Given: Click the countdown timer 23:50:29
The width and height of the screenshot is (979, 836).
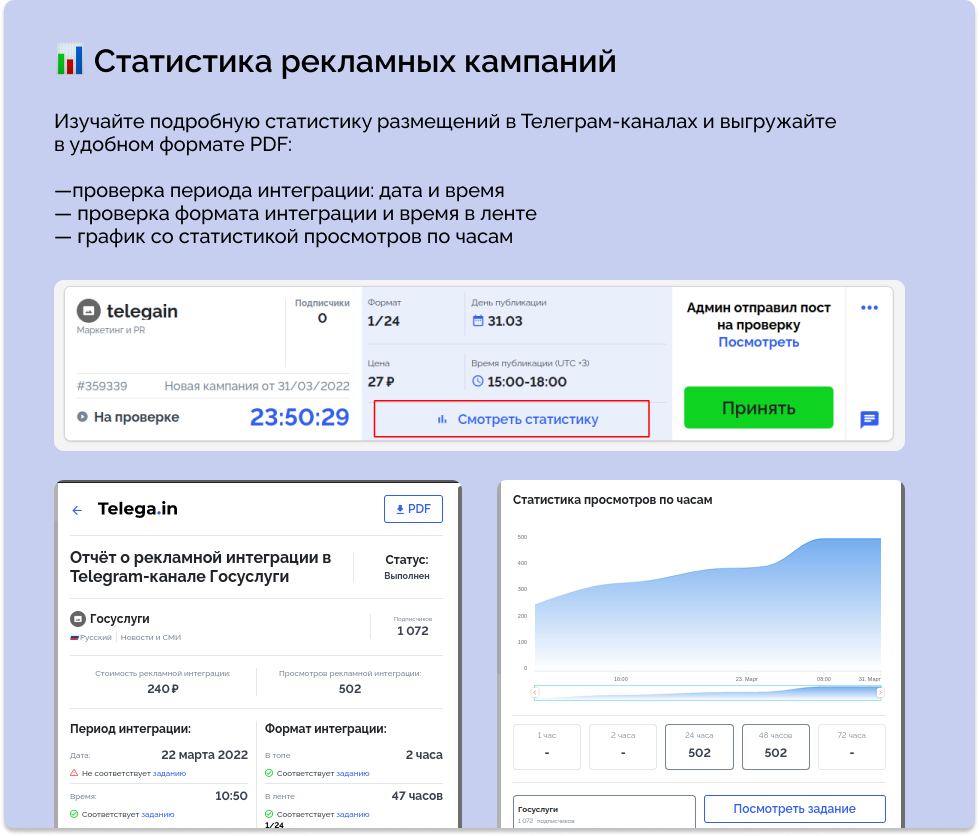Looking at the screenshot, I should tap(300, 417).
